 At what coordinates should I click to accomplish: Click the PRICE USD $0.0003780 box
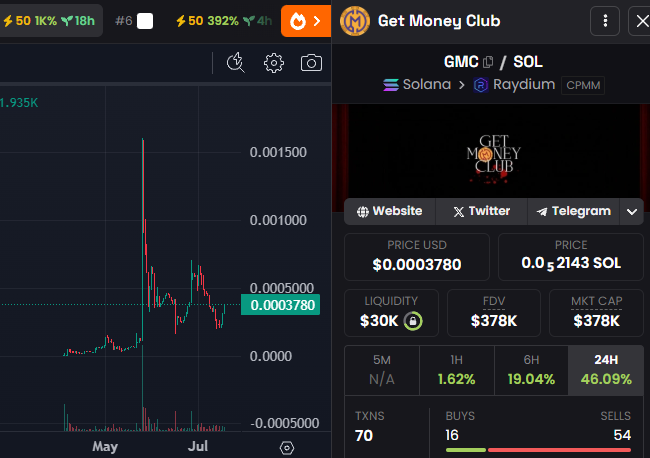417,257
